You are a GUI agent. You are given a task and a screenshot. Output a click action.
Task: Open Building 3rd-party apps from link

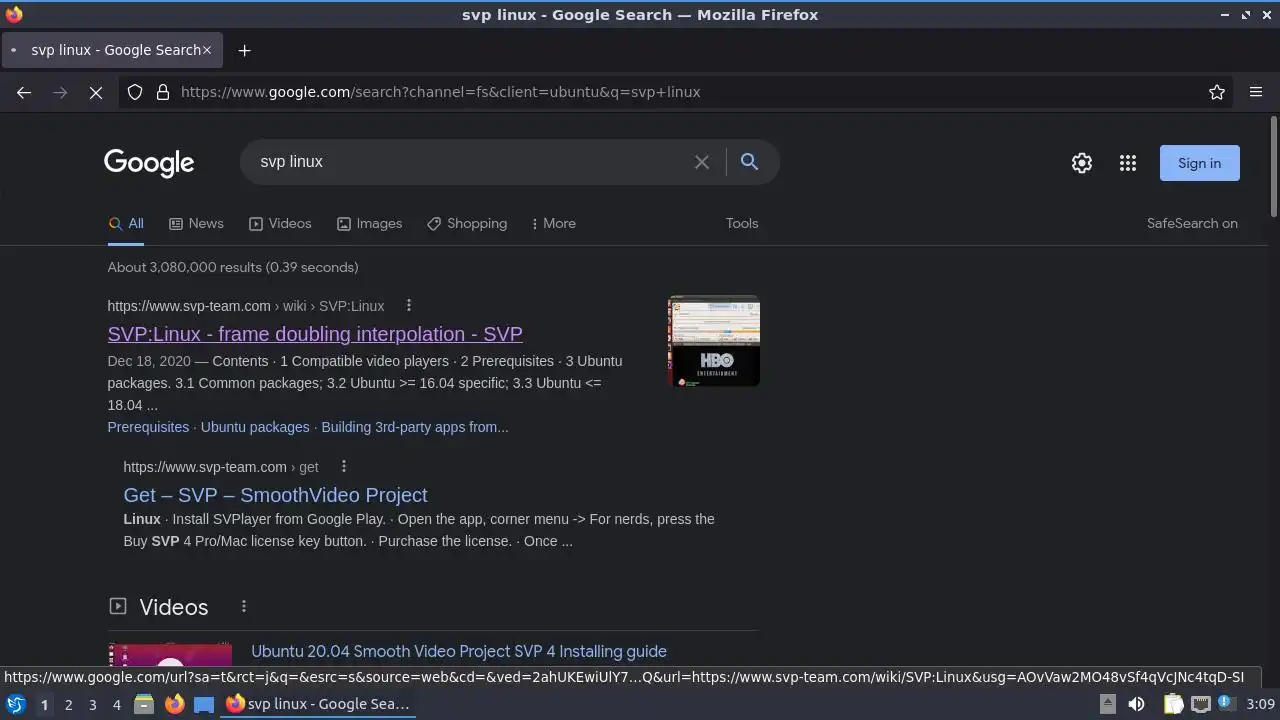click(x=414, y=427)
